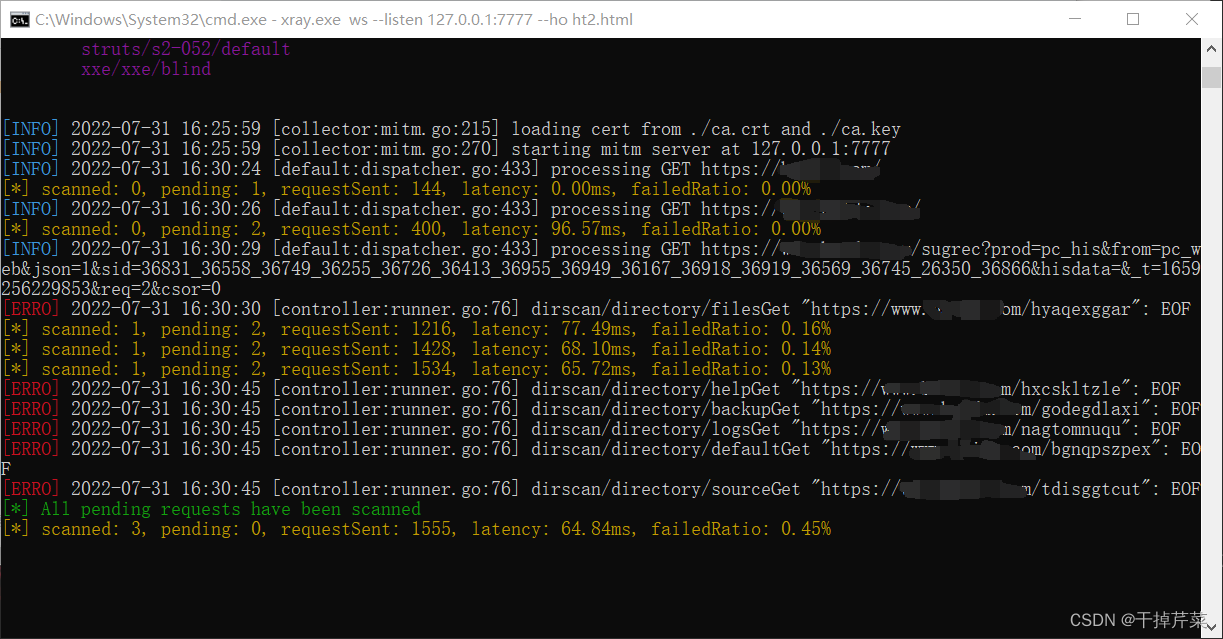Viewport: 1223px width, 639px height.
Task: Maximize the cmd.exe window
Action: 1133,19
